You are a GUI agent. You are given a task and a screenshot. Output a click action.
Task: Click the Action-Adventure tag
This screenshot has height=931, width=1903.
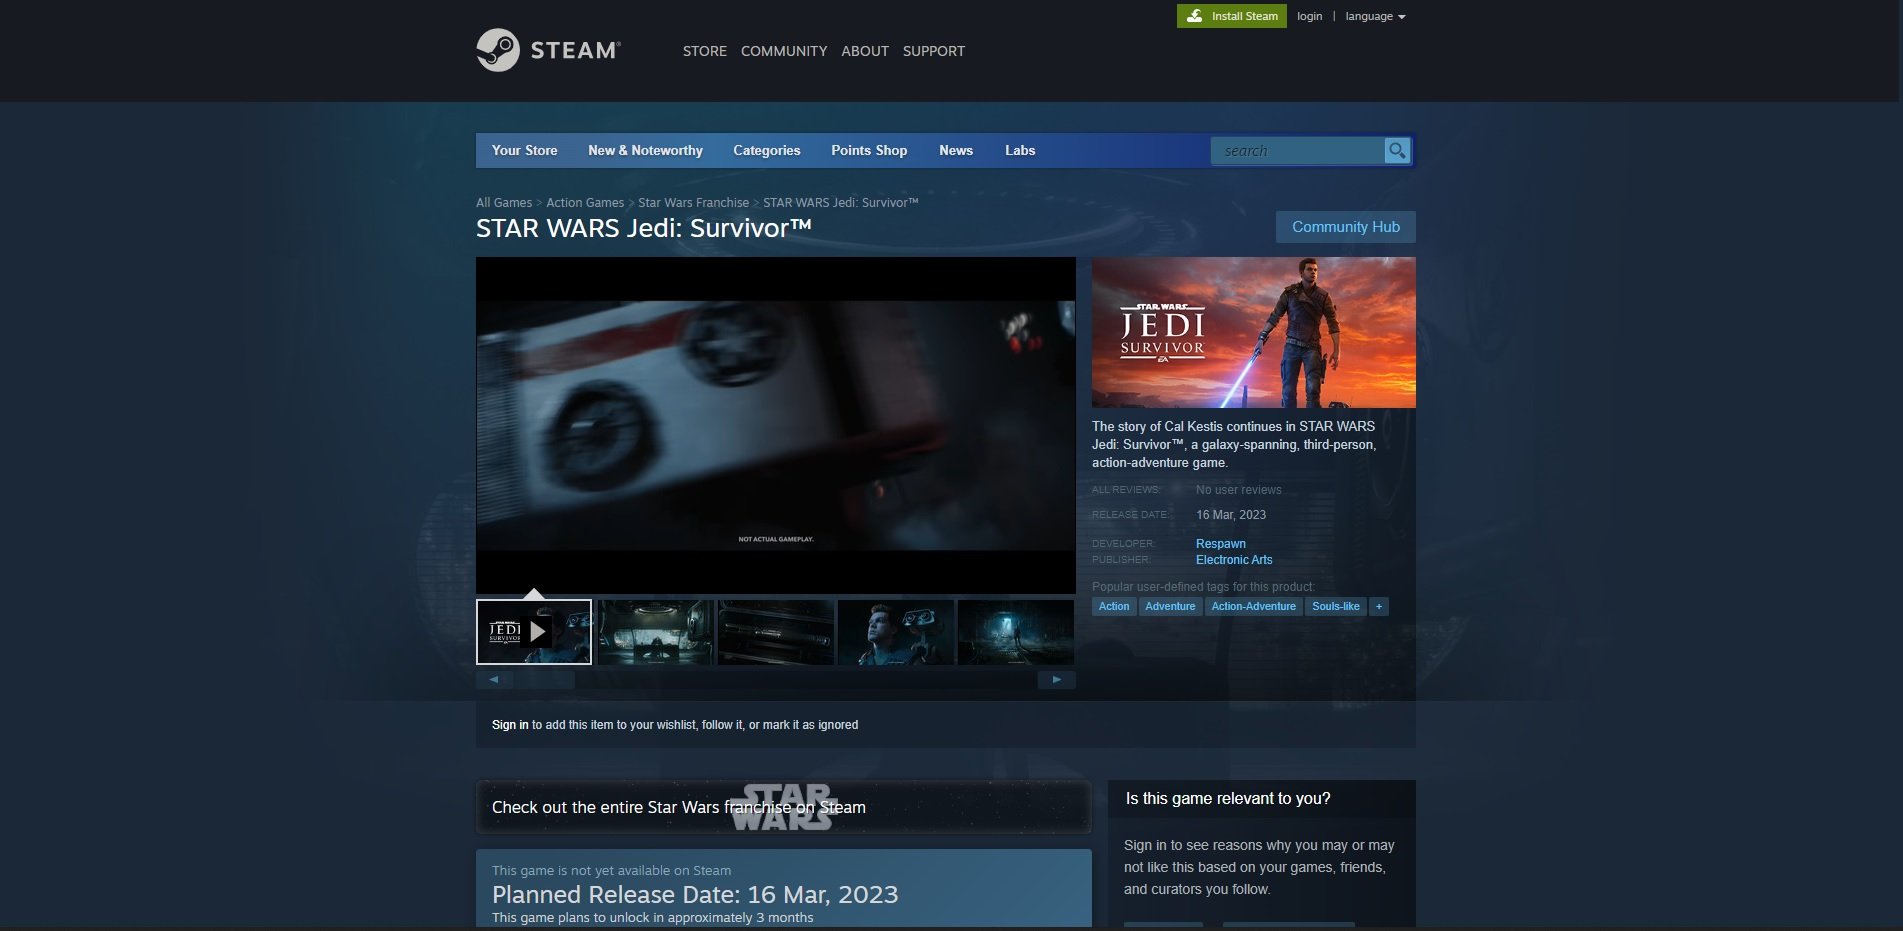1253,607
